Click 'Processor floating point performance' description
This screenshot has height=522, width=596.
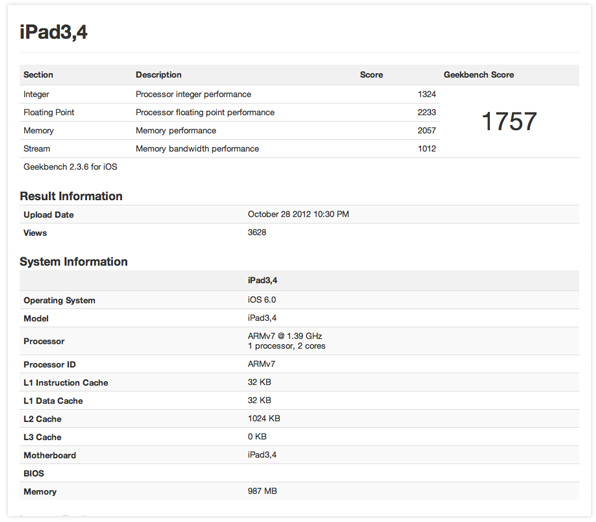coord(205,112)
